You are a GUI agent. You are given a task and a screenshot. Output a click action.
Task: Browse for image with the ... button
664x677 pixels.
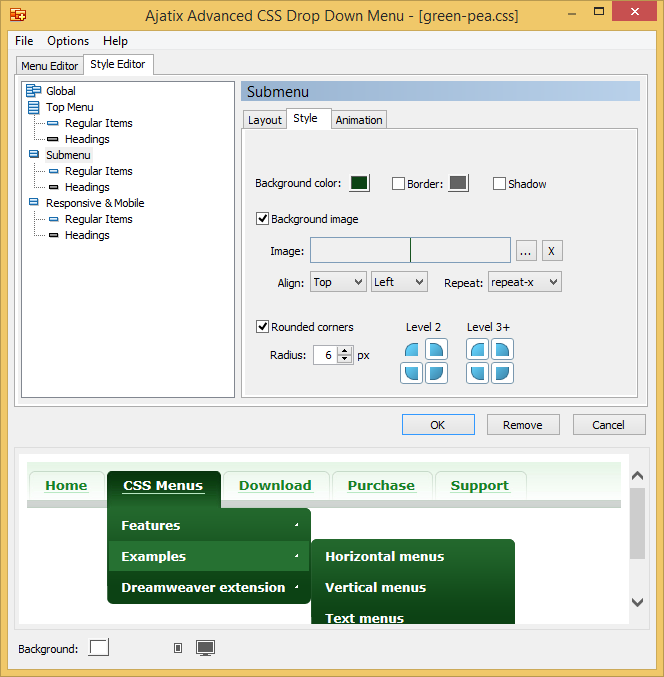[x=526, y=251]
